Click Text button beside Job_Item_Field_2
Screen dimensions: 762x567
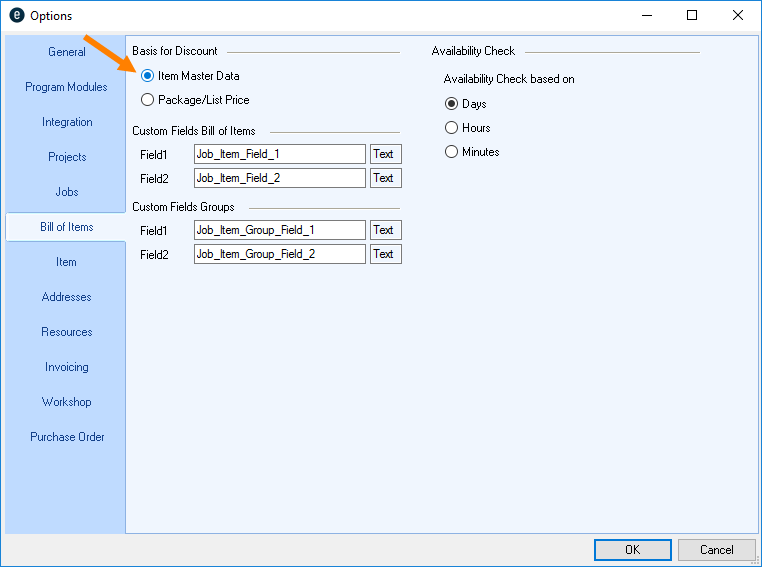(x=384, y=178)
